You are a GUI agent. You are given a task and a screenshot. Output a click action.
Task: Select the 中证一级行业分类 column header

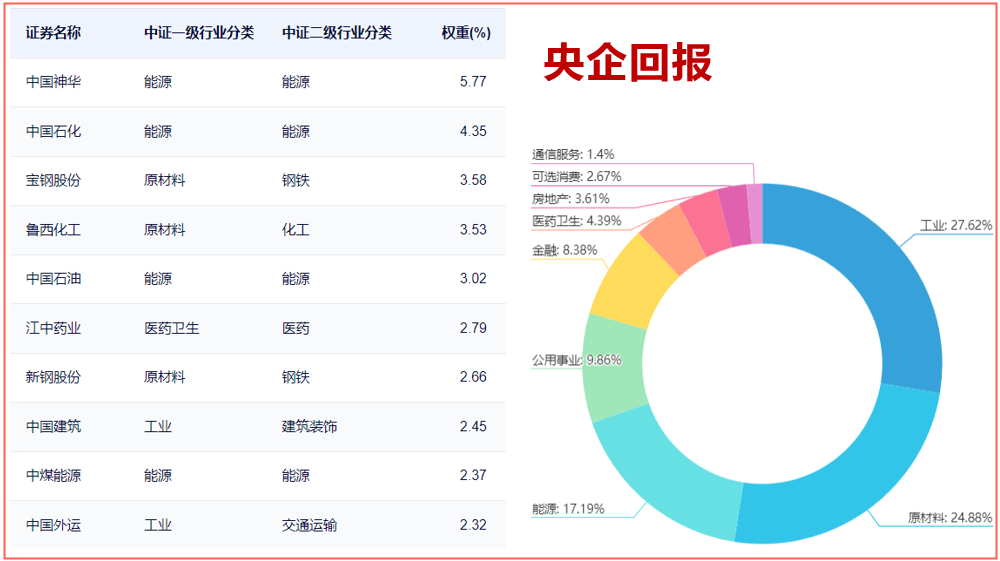point(198,33)
